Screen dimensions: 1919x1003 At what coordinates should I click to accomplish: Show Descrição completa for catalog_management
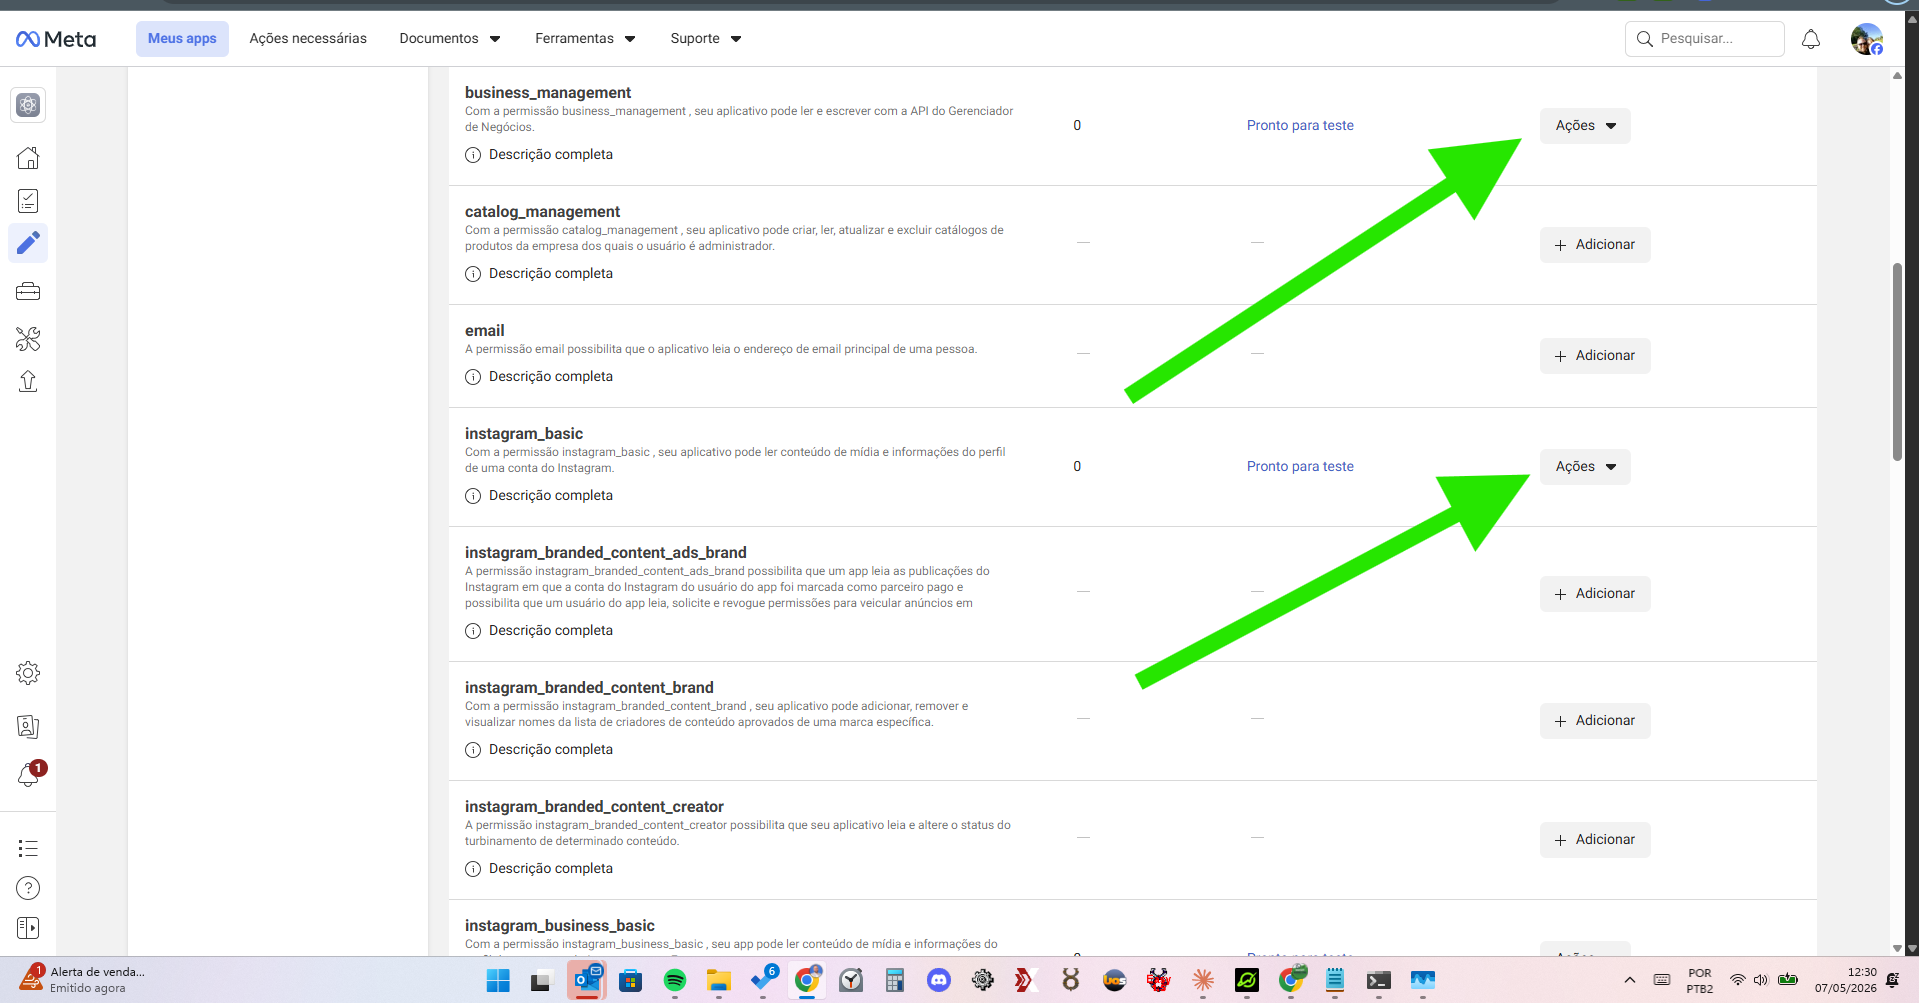point(539,274)
